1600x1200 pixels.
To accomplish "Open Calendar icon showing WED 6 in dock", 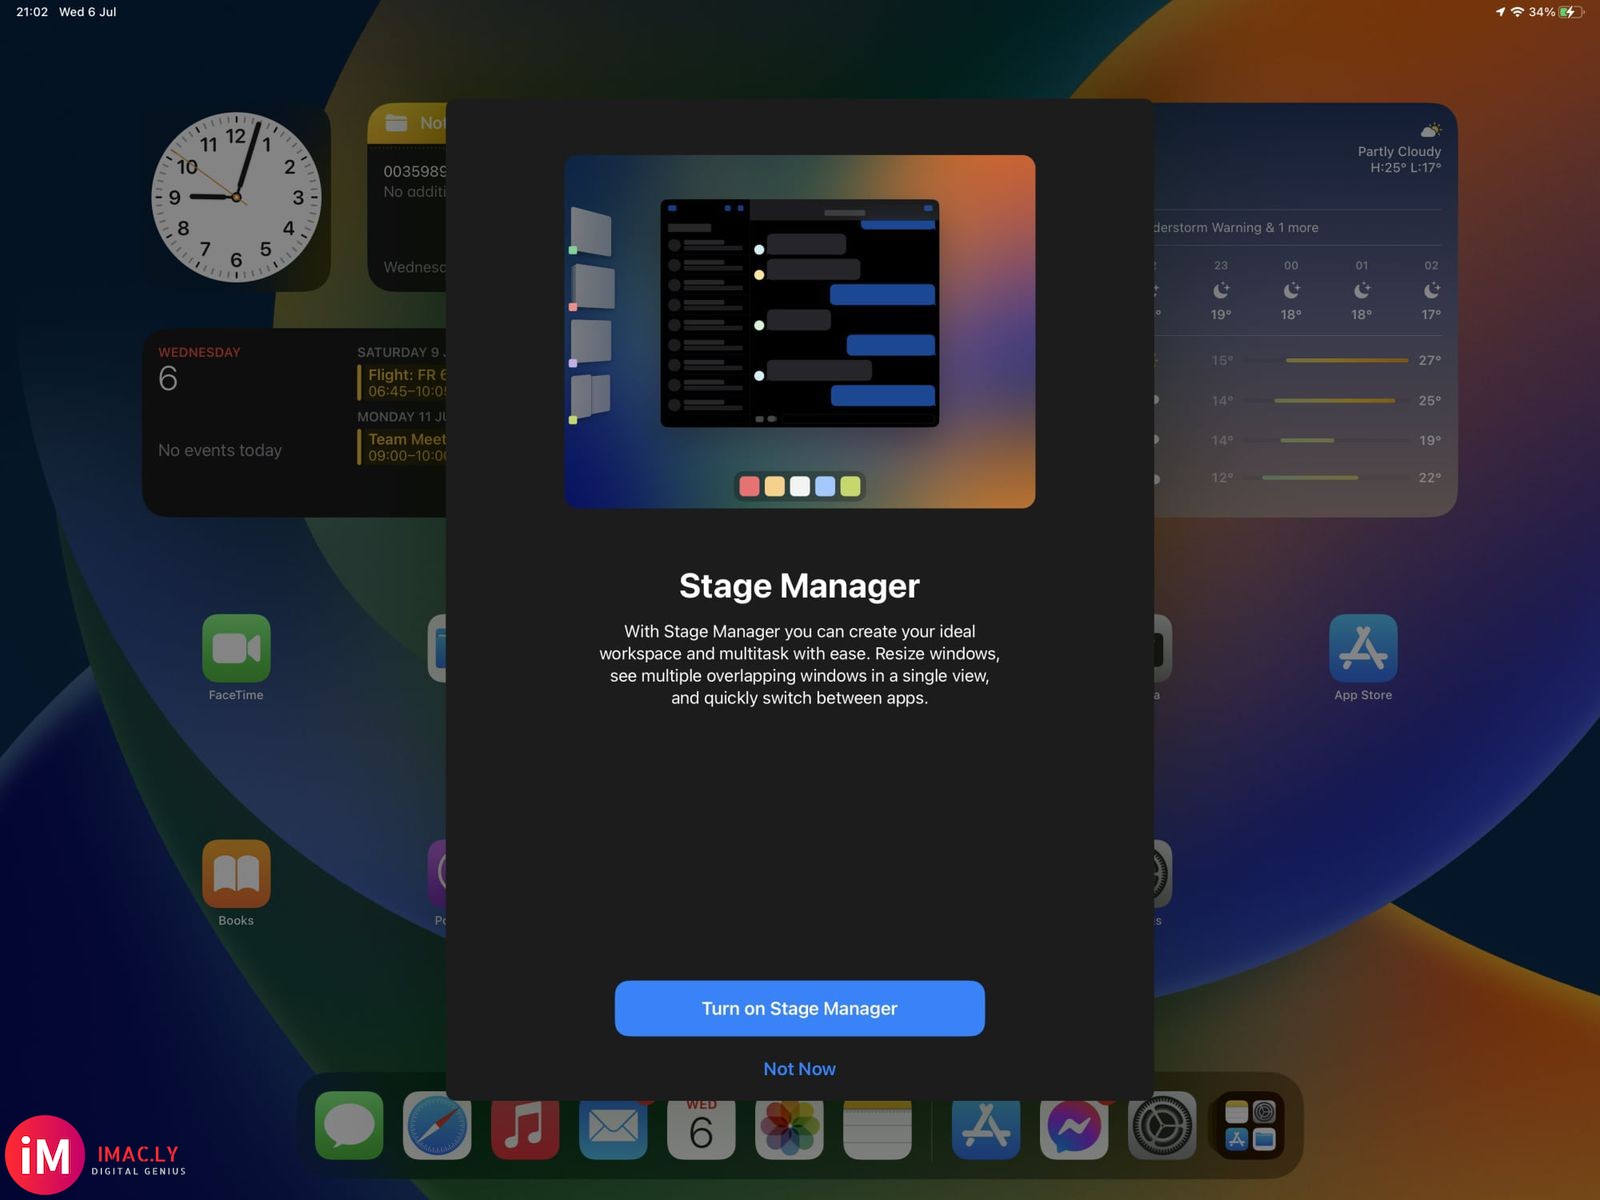I will coord(701,1129).
